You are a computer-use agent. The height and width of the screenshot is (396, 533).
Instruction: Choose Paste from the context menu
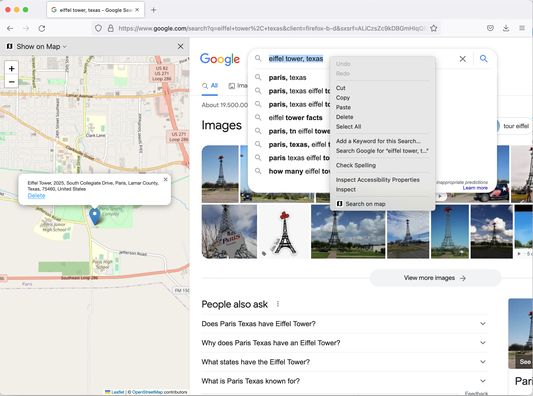(382, 107)
